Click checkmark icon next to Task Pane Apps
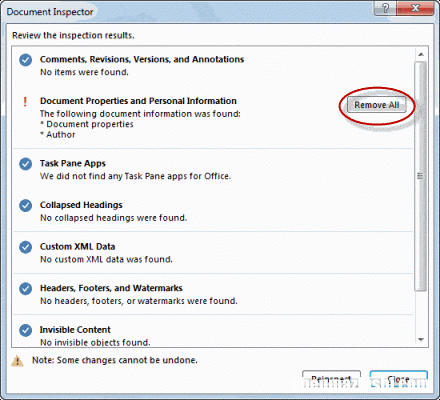Viewport: 440px width, 400px height. tap(26, 164)
